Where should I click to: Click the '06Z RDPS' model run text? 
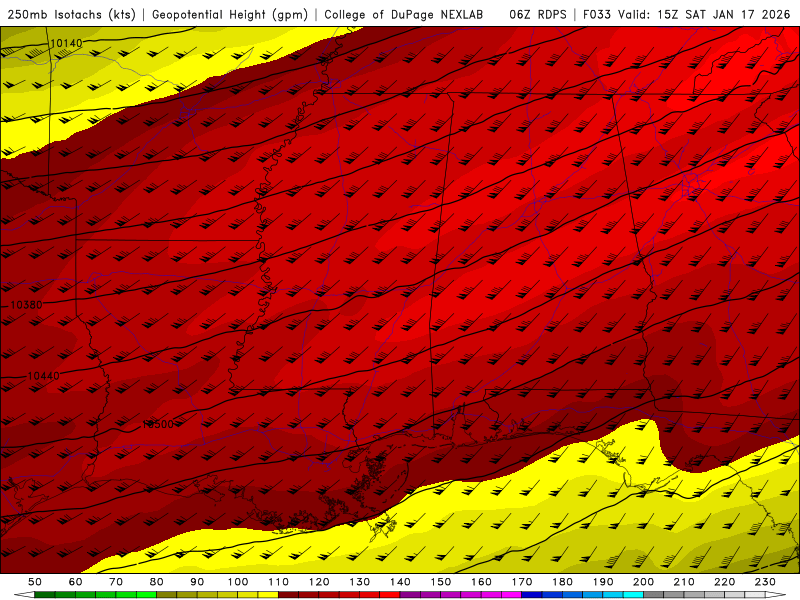pos(538,15)
